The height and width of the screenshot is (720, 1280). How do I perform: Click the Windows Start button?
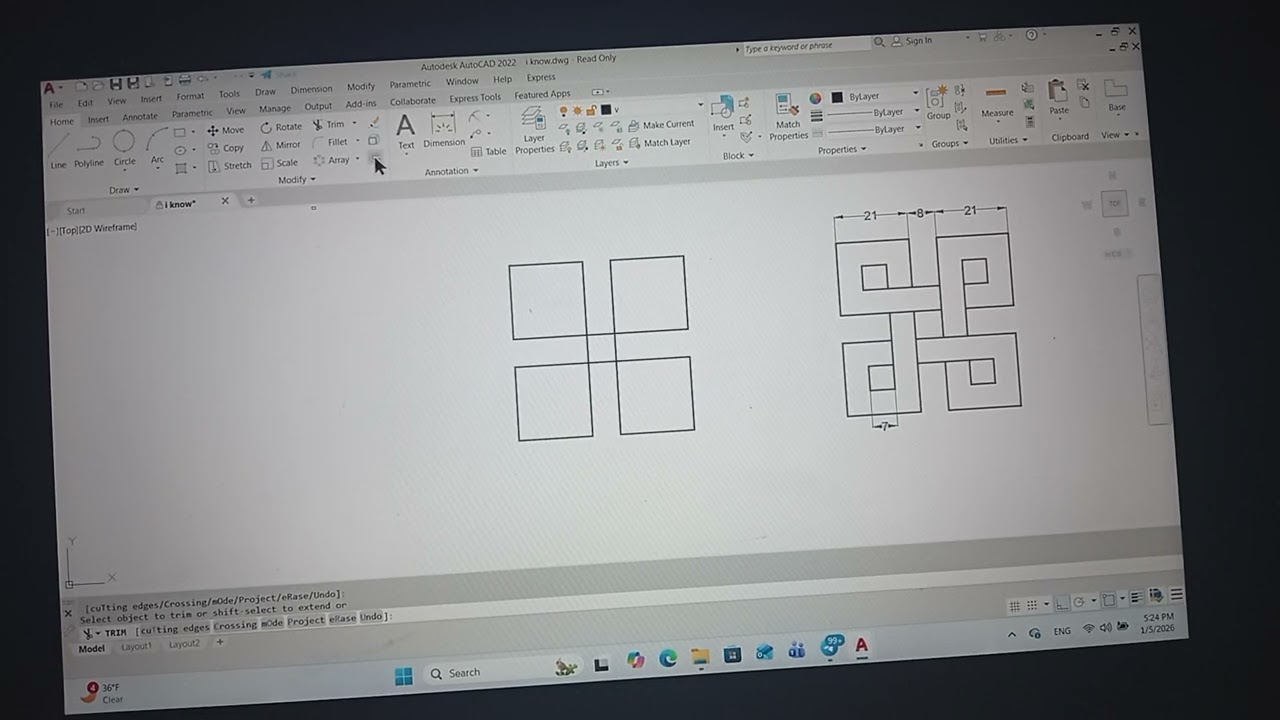404,677
